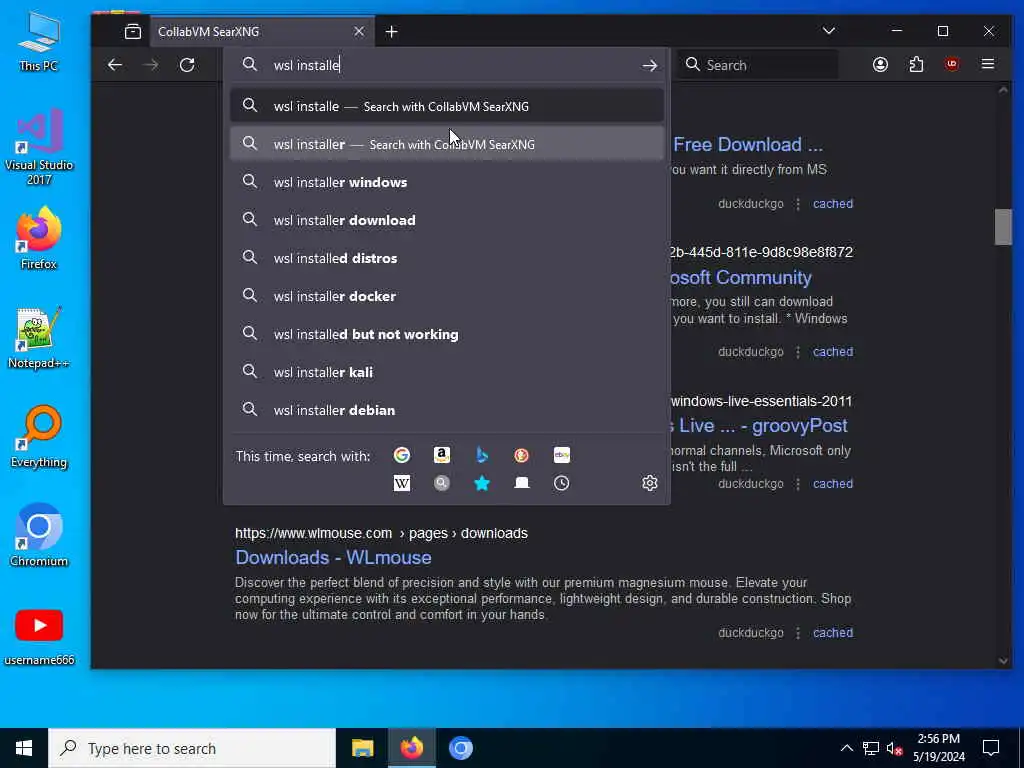Expand the list all tabs chevron

point(829,31)
